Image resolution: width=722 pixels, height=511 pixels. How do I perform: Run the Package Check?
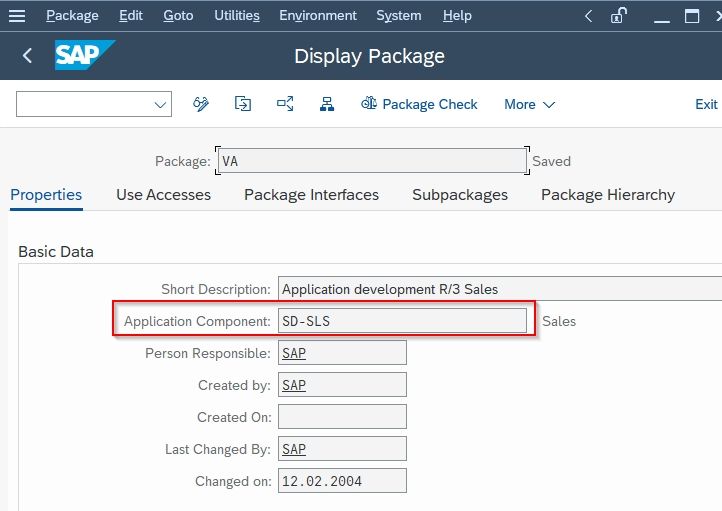click(419, 104)
